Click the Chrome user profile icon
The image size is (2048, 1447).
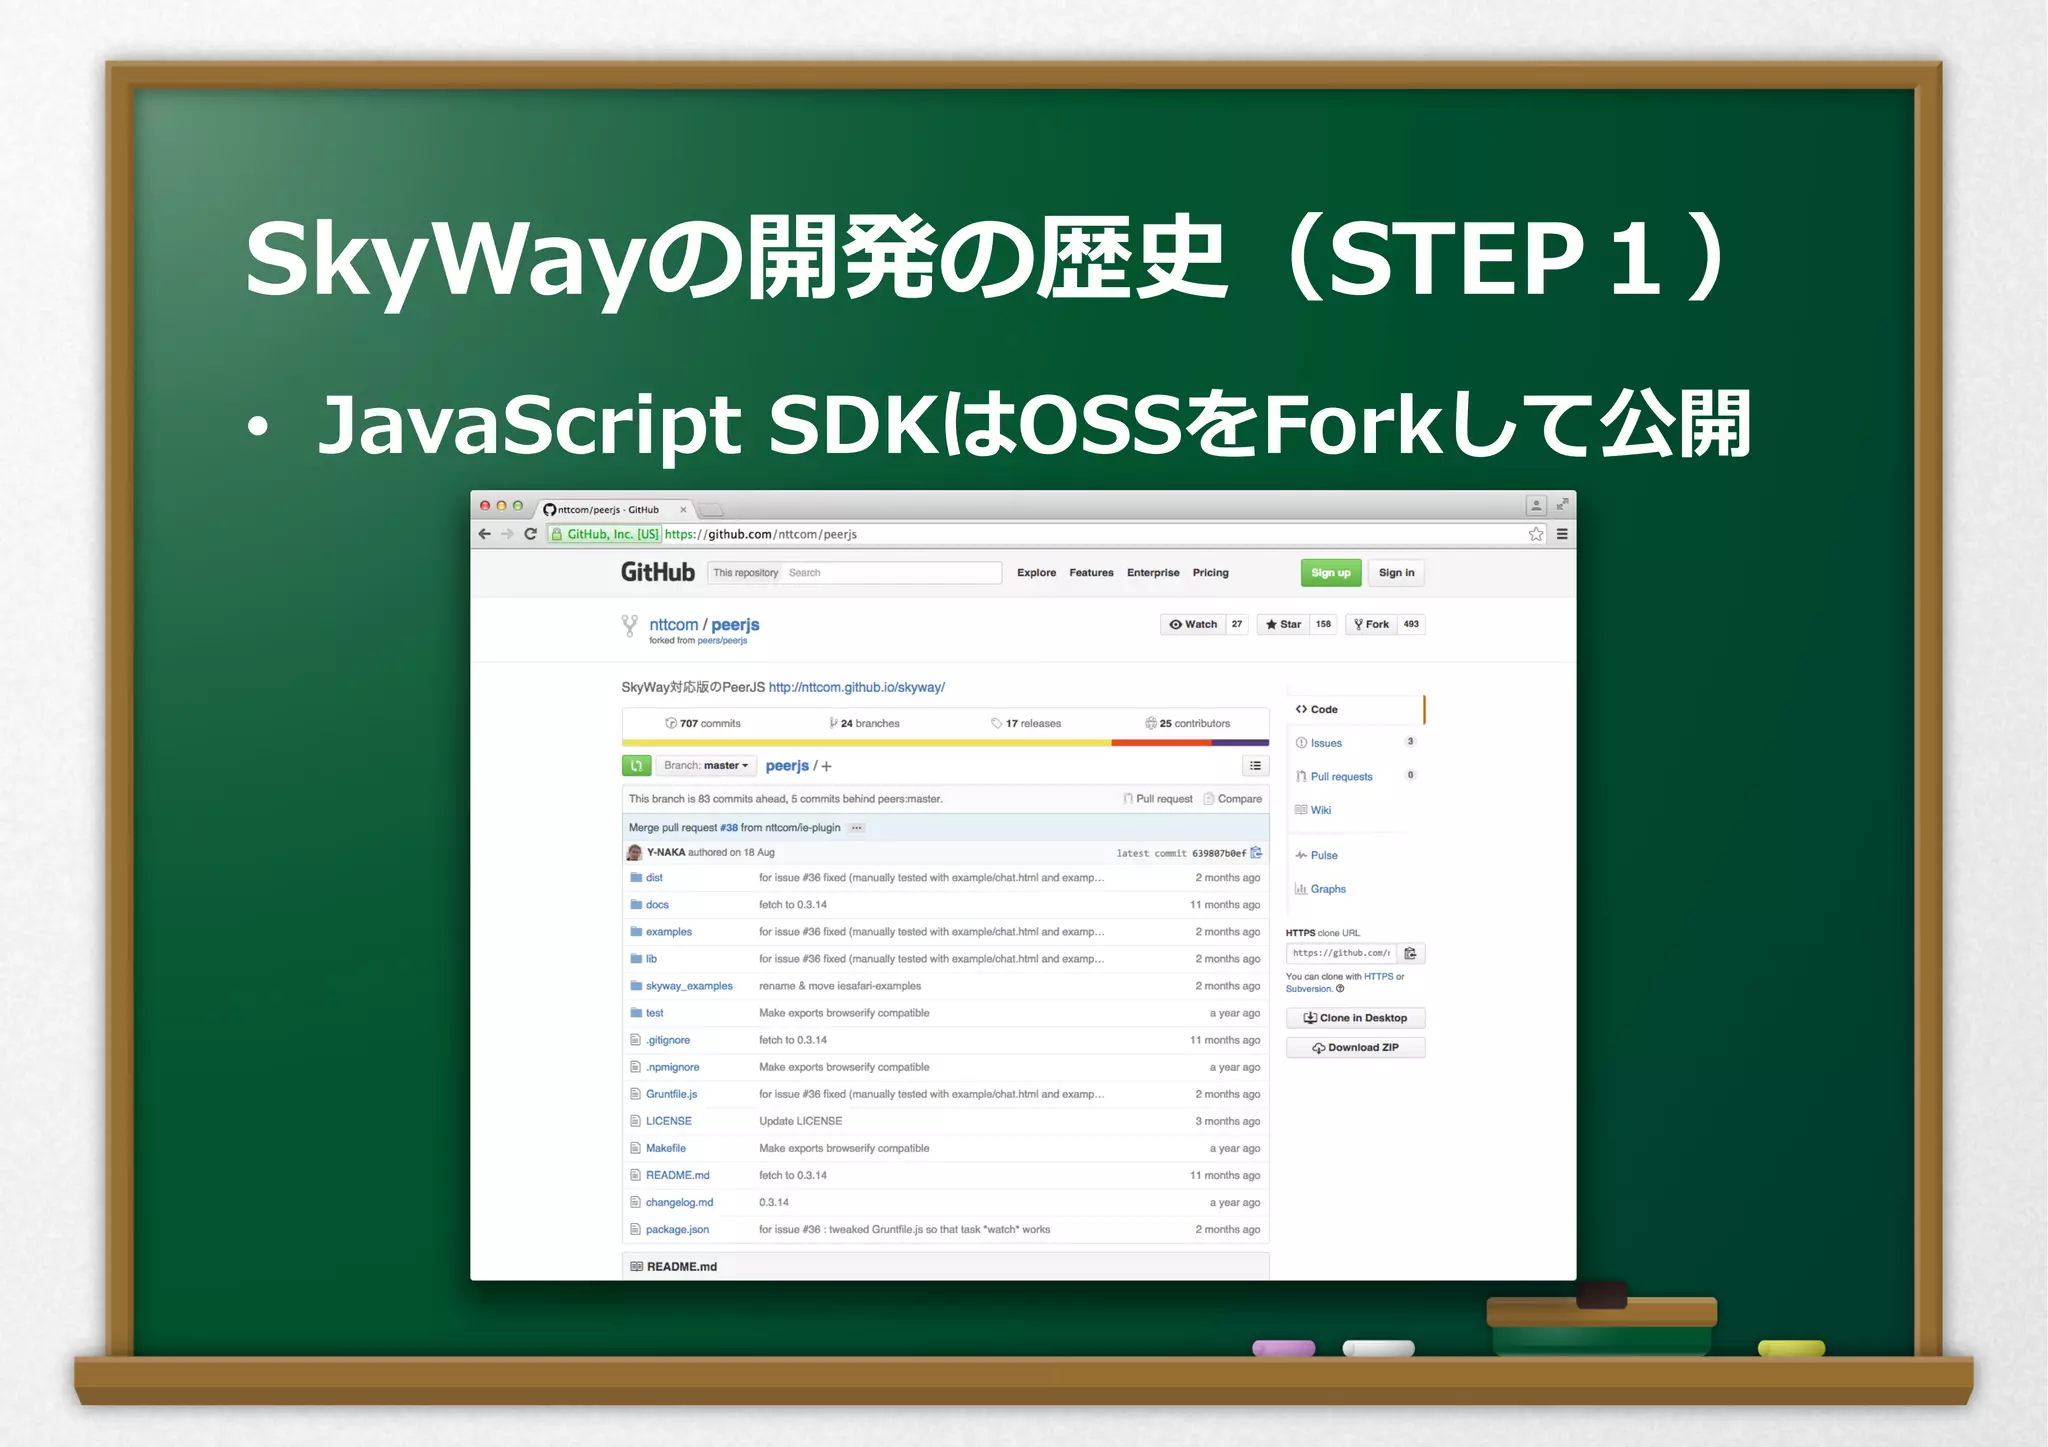[x=1536, y=506]
